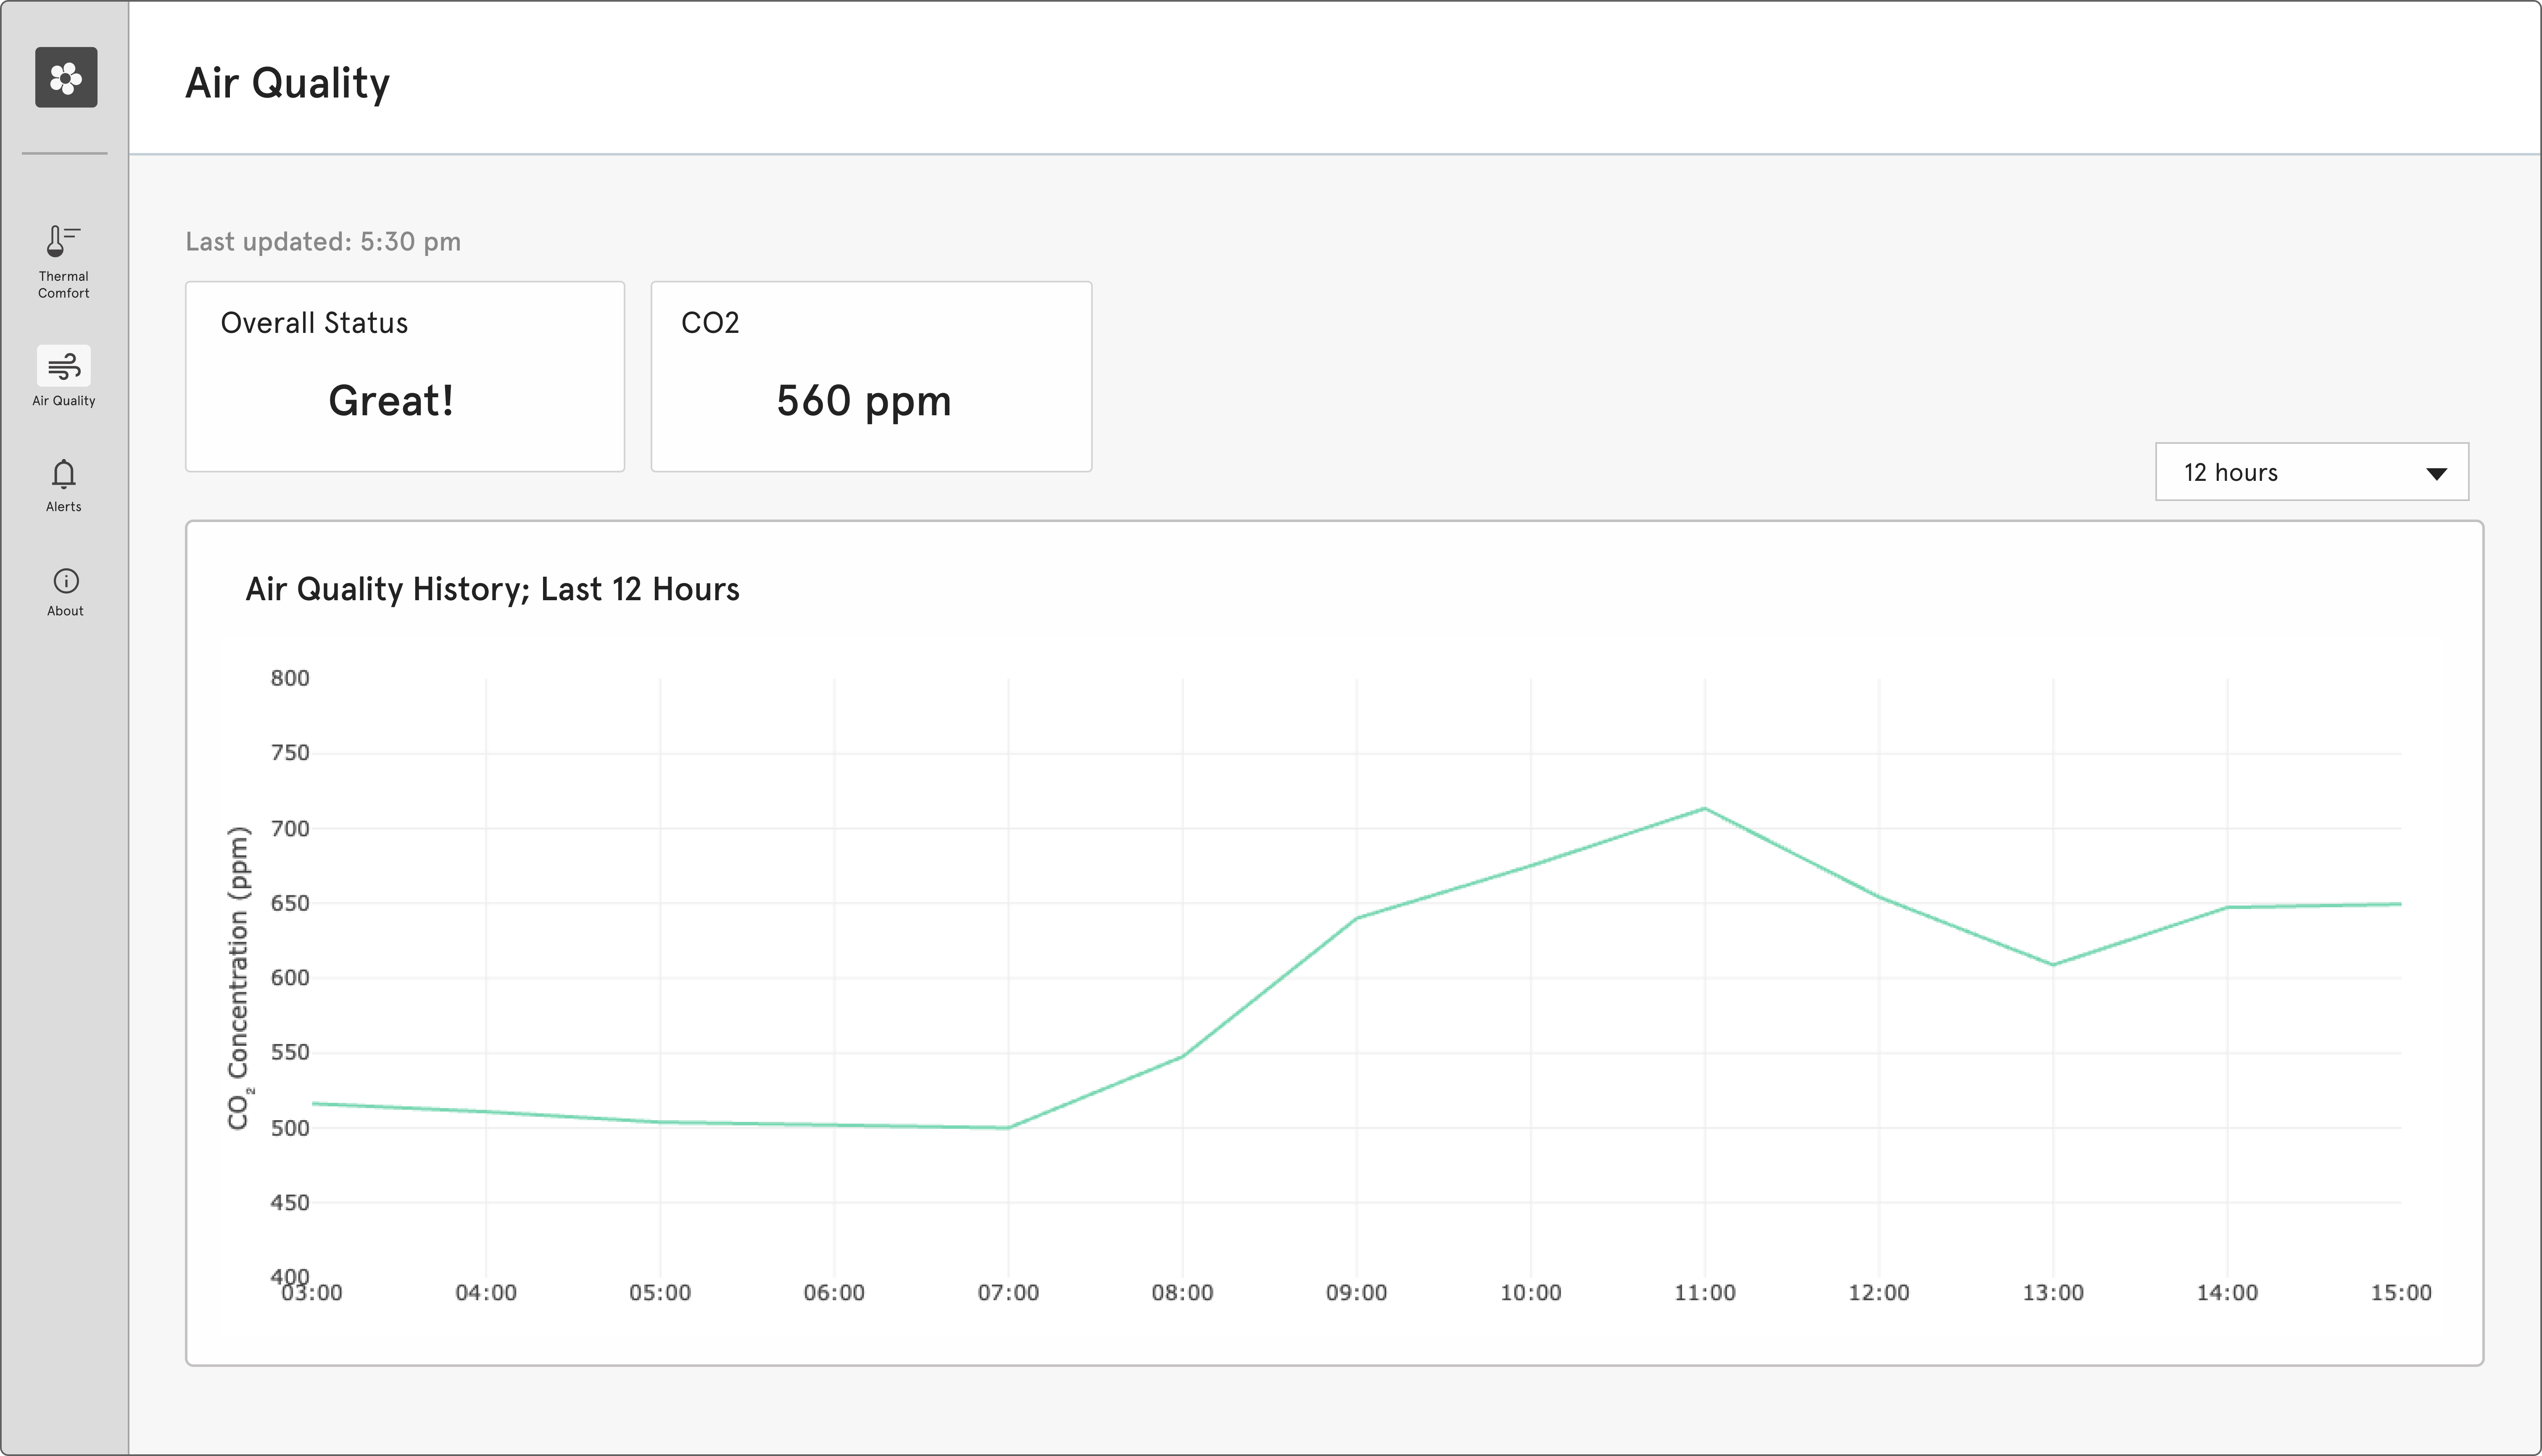Click the 700 y-axis tick label

coord(290,828)
